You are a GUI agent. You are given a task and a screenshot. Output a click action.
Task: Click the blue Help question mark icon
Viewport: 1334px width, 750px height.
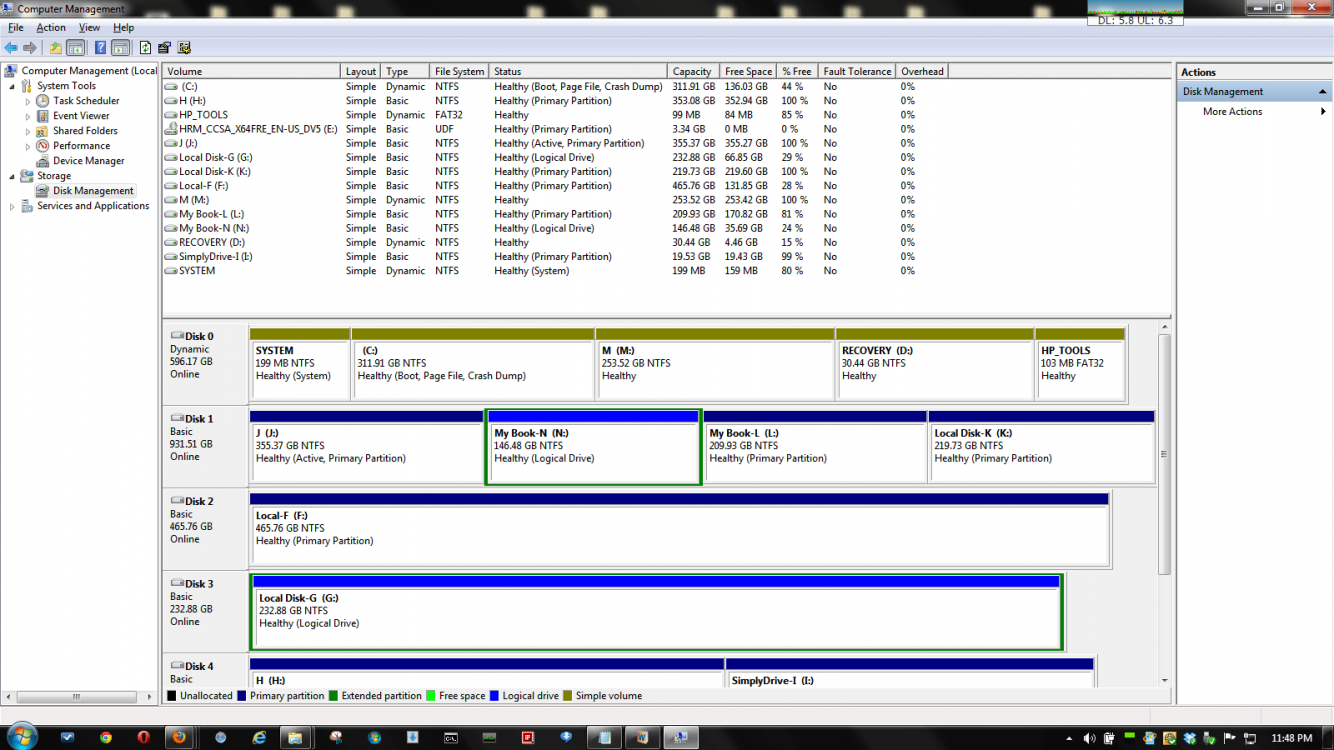[100, 47]
